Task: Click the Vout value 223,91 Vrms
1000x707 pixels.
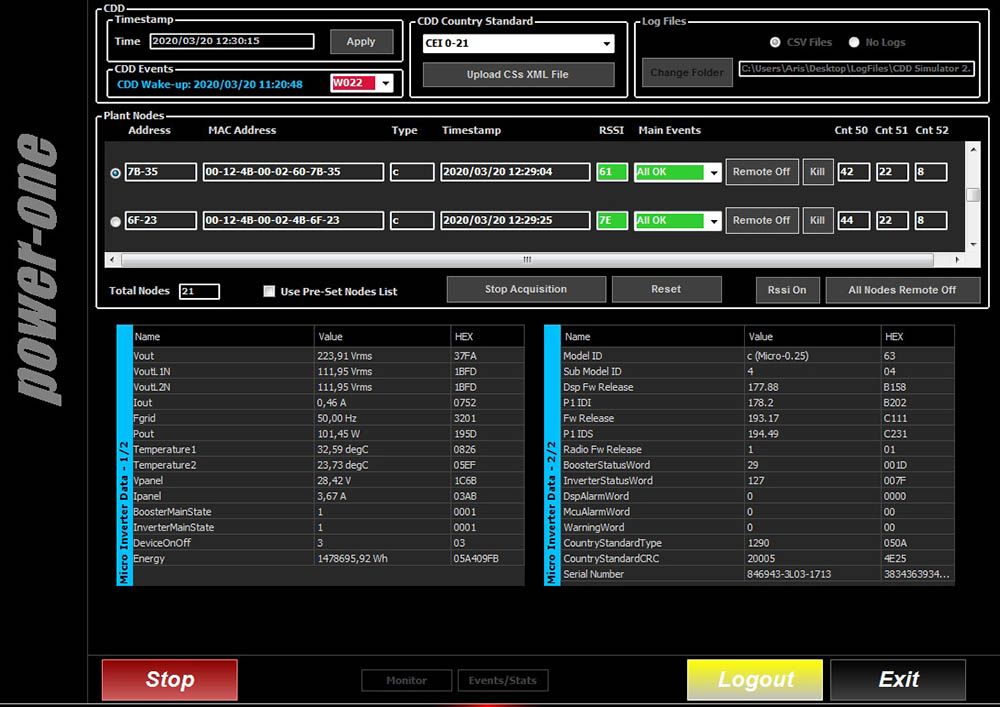Action: point(344,356)
